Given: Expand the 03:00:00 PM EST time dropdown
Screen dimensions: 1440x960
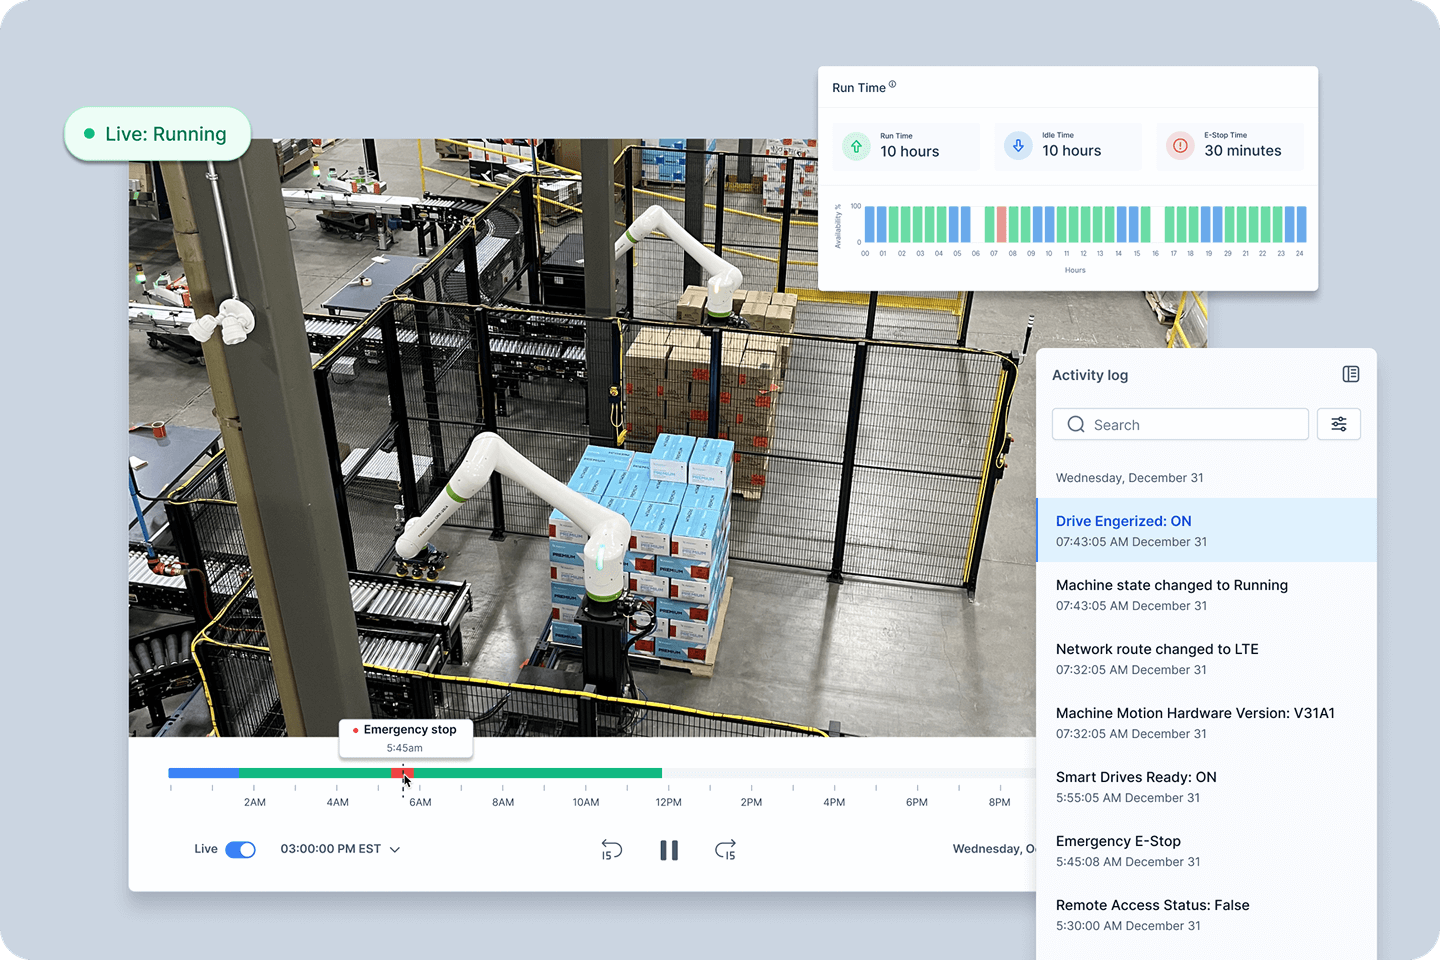Looking at the screenshot, I should 395,849.
